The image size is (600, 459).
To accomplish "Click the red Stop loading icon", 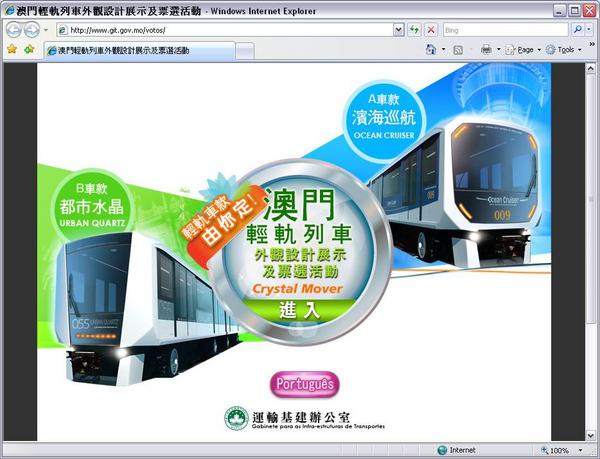I will click(431, 30).
